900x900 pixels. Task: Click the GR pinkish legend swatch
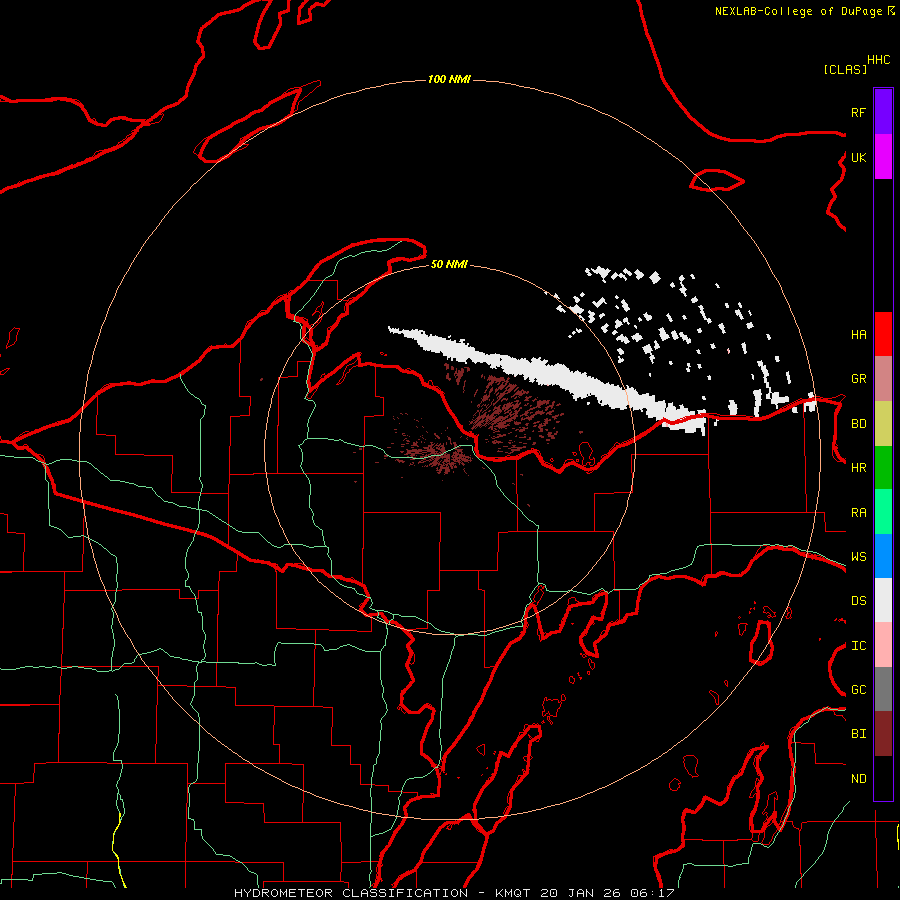[883, 379]
